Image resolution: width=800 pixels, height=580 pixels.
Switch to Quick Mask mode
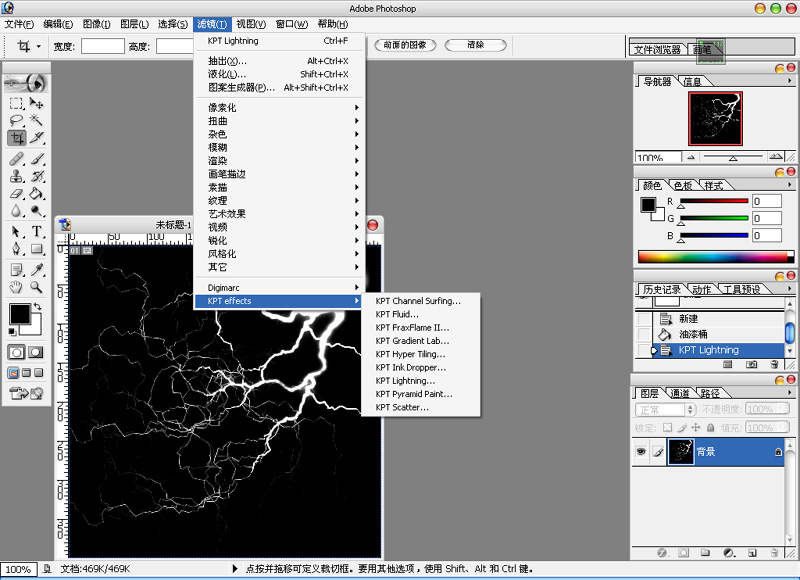(x=35, y=352)
